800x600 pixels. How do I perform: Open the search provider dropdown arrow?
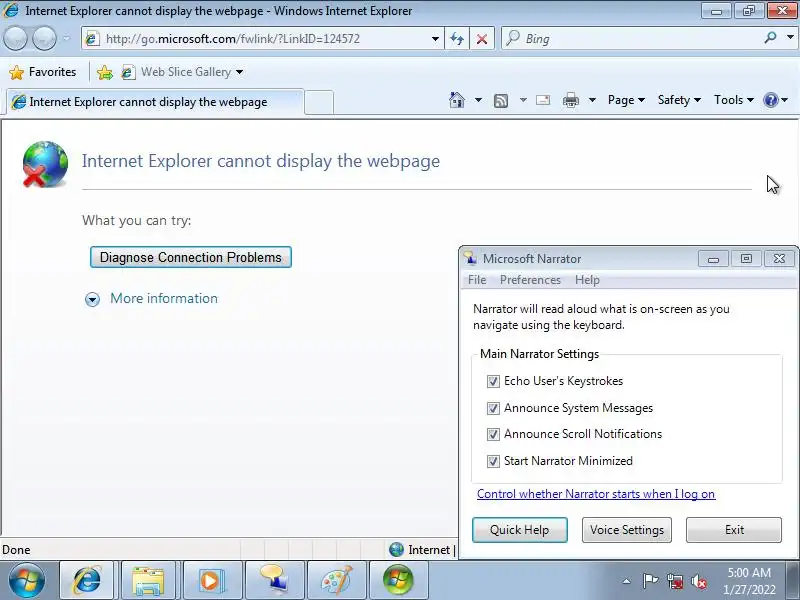tap(790, 38)
